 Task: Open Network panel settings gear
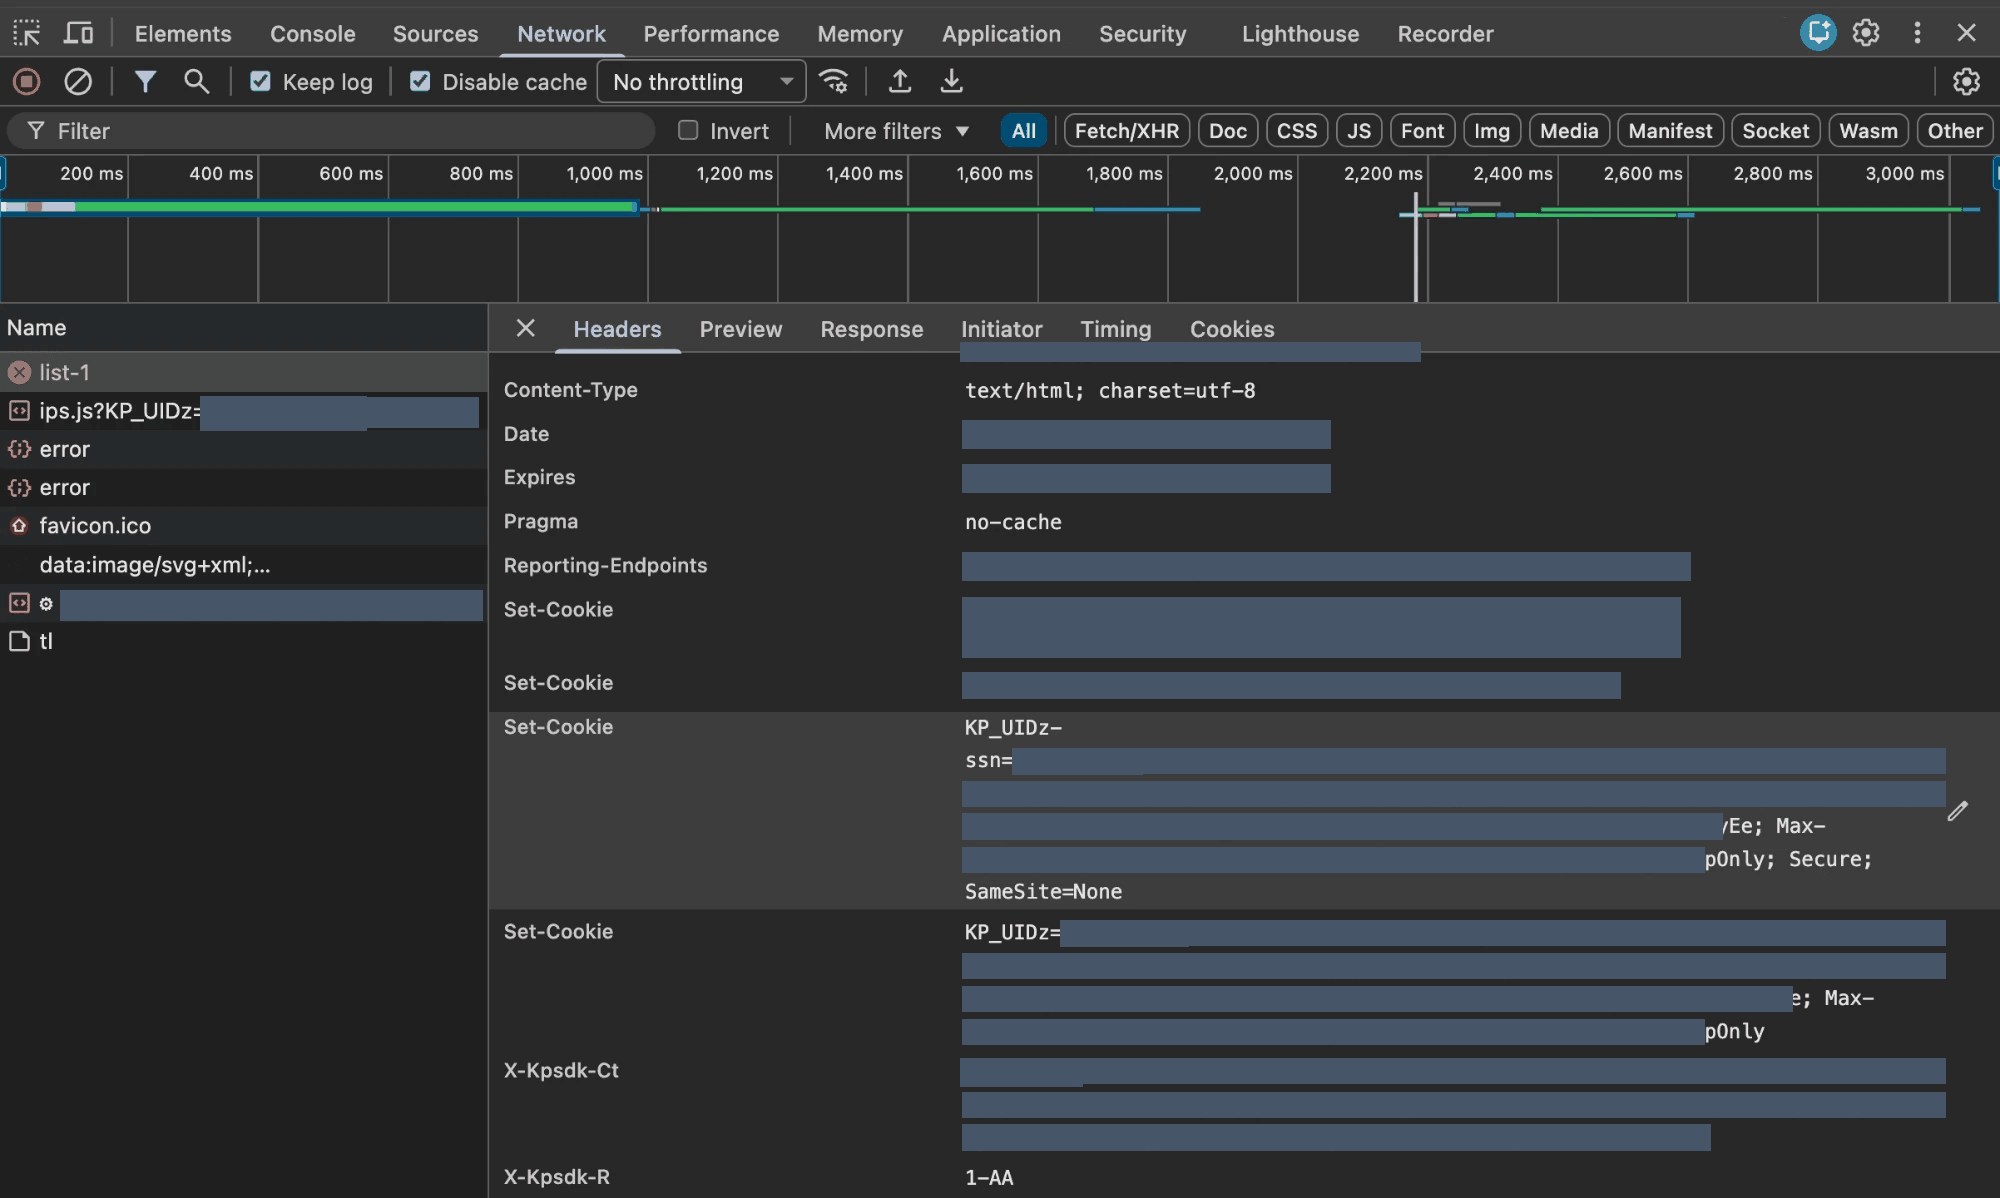[x=1967, y=81]
